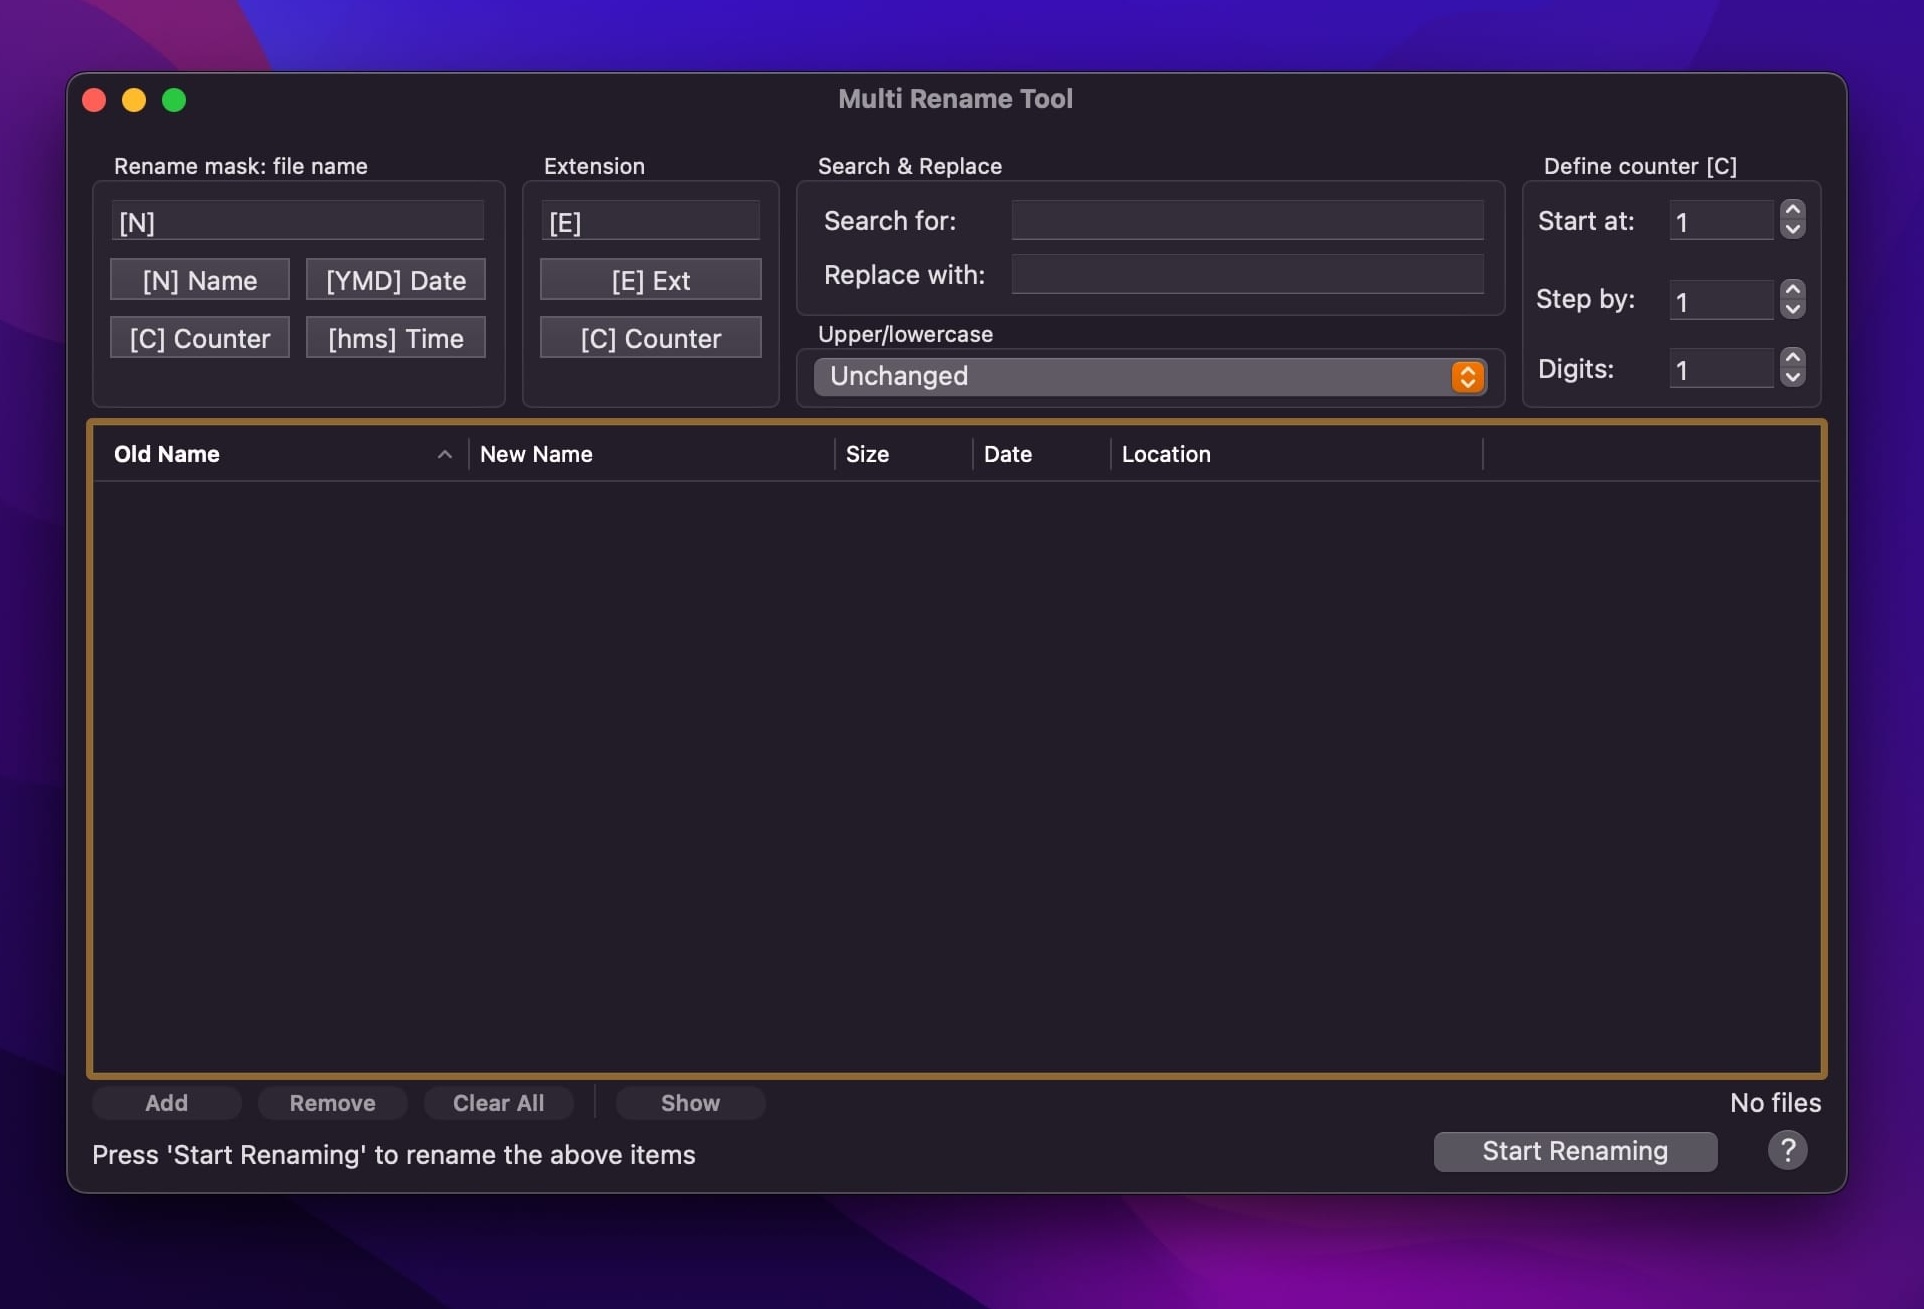Sort by the Location column header

point(1297,454)
